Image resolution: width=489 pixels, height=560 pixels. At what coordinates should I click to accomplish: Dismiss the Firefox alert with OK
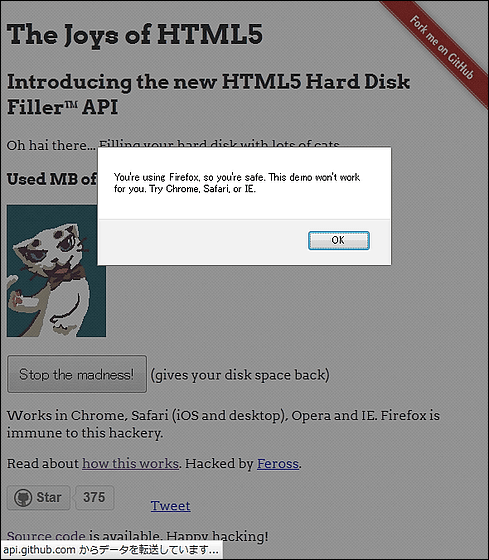(x=339, y=240)
